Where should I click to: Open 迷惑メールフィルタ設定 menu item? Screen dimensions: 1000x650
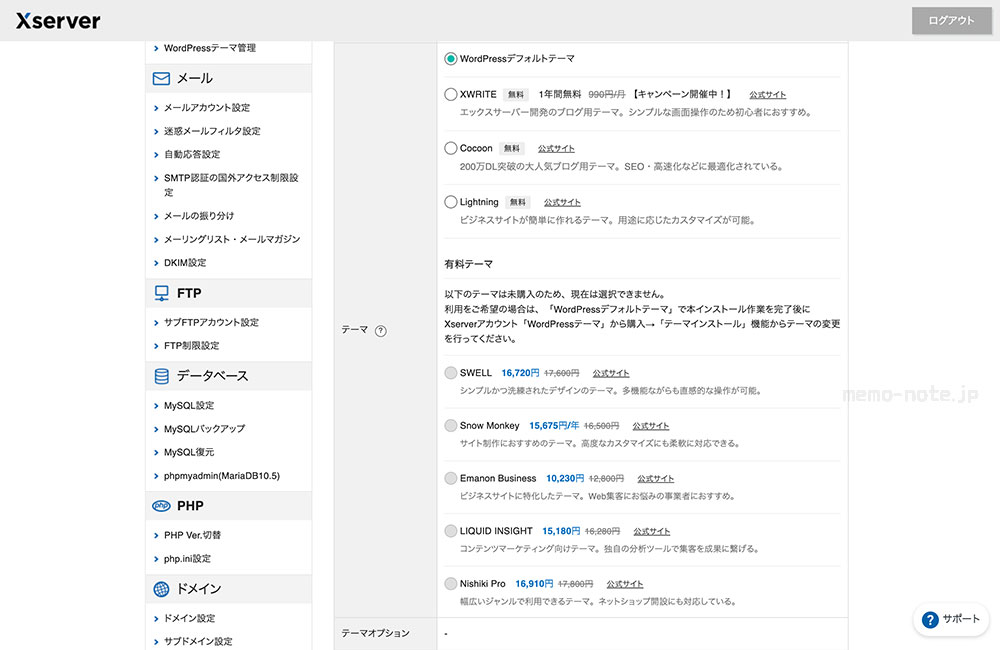[212, 131]
